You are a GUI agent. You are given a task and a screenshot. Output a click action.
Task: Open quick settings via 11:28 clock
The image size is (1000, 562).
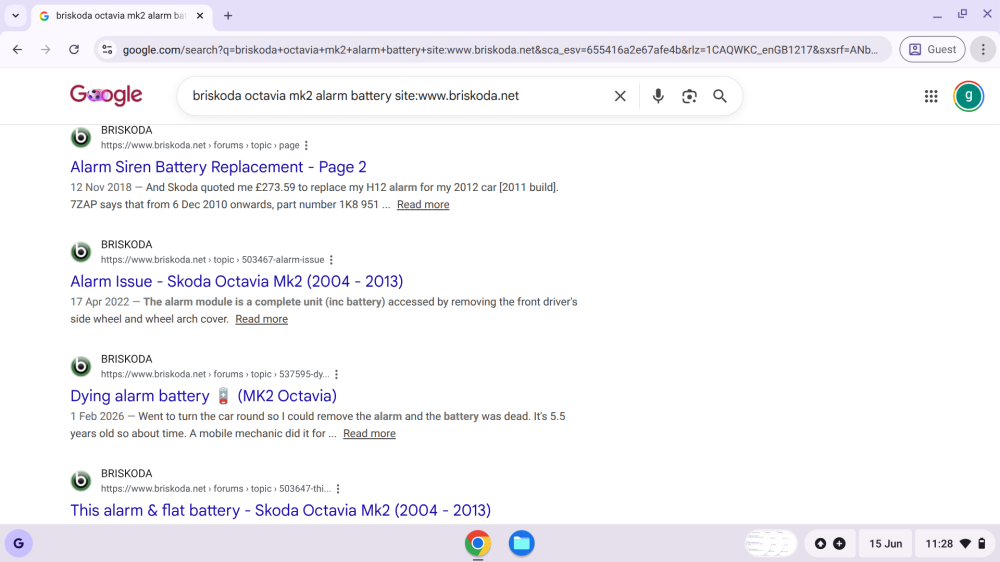[x=955, y=544]
